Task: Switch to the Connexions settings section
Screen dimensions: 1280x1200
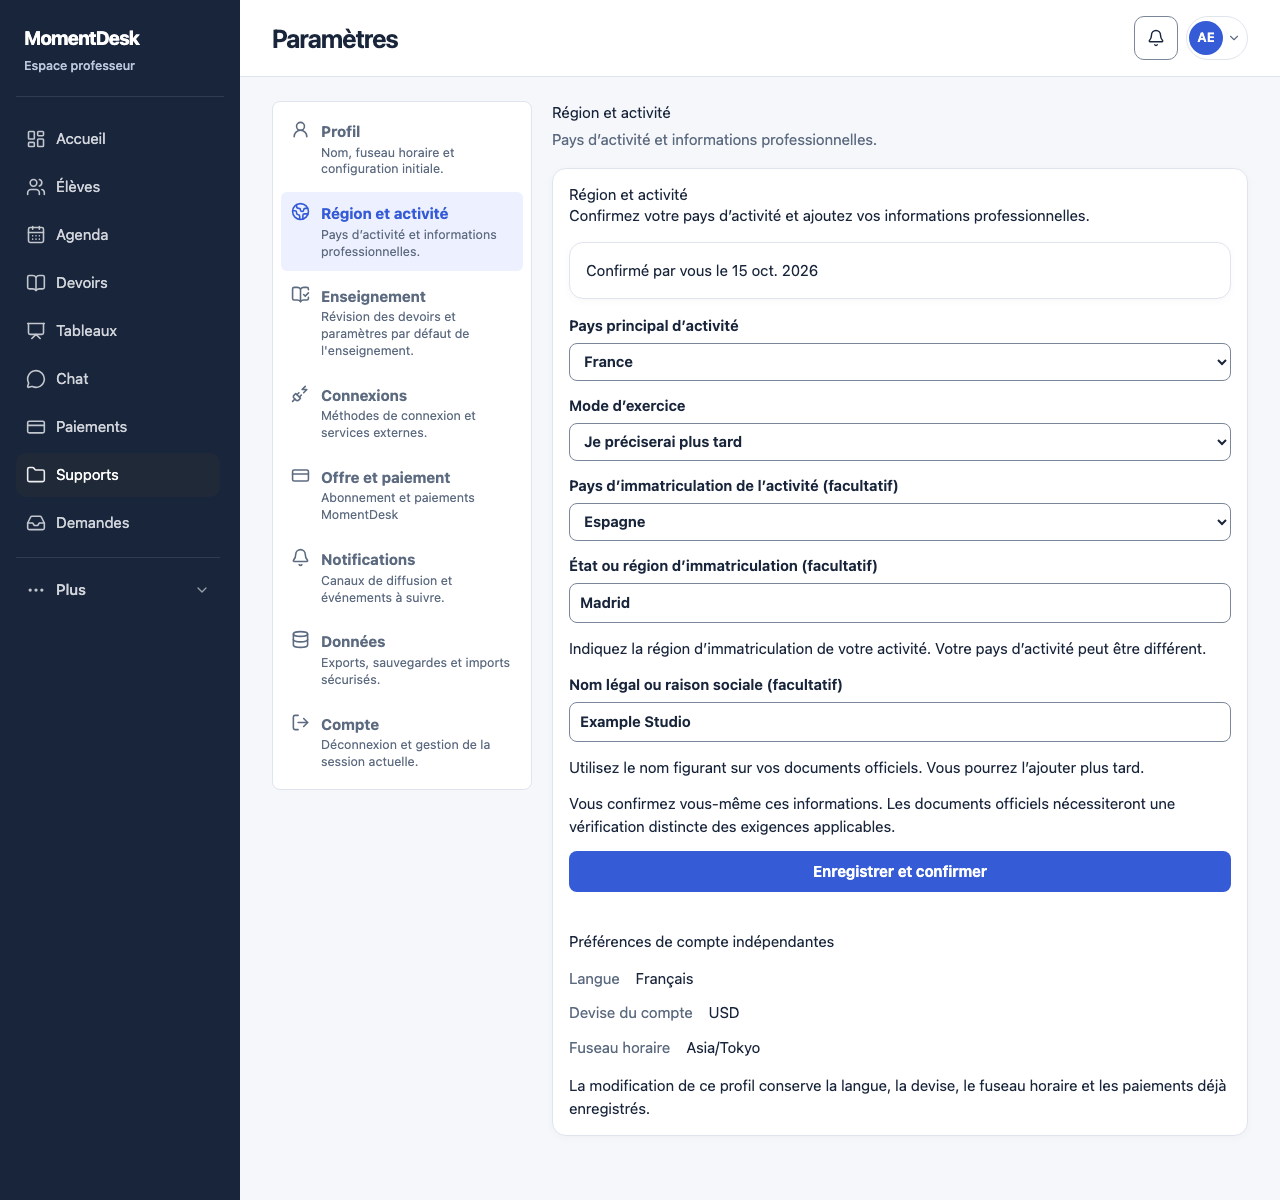Action: 402,413
